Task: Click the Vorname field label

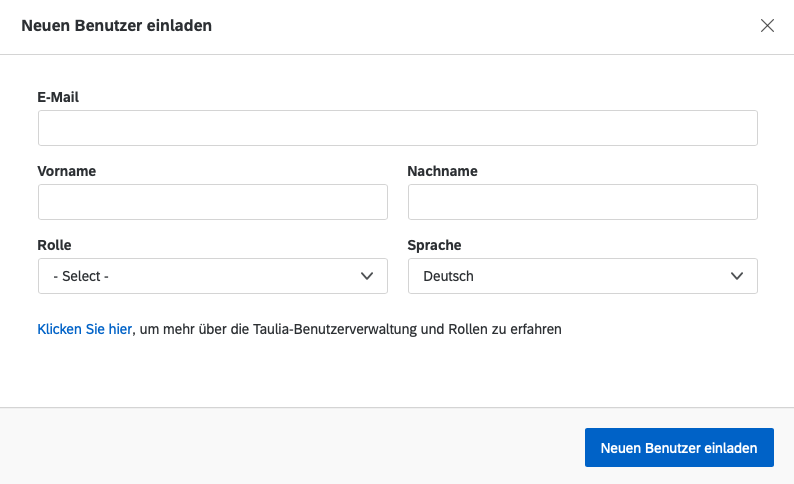Action: pyautogui.click(x=66, y=171)
